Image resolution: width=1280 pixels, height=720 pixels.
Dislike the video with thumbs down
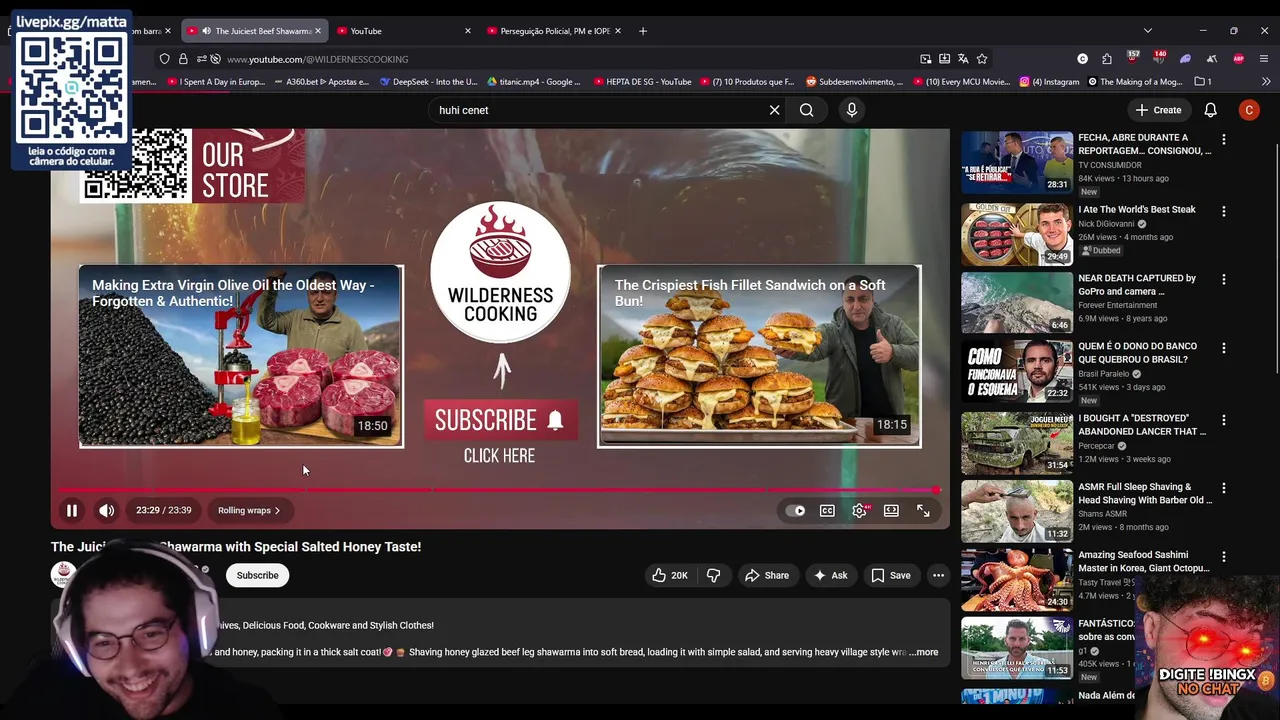(713, 575)
